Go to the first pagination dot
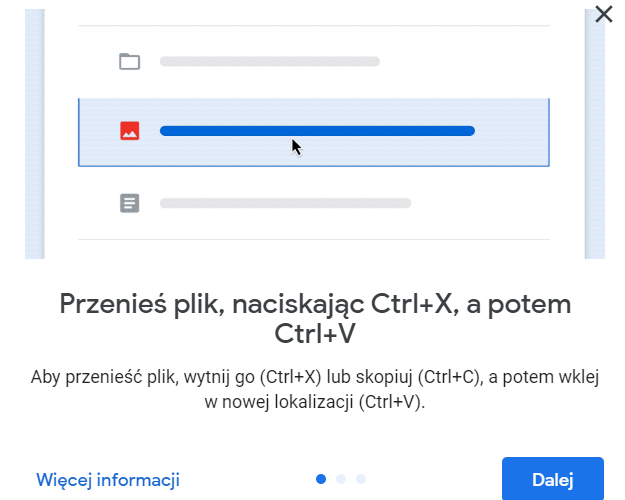This screenshot has height=500, width=625. (x=321, y=479)
